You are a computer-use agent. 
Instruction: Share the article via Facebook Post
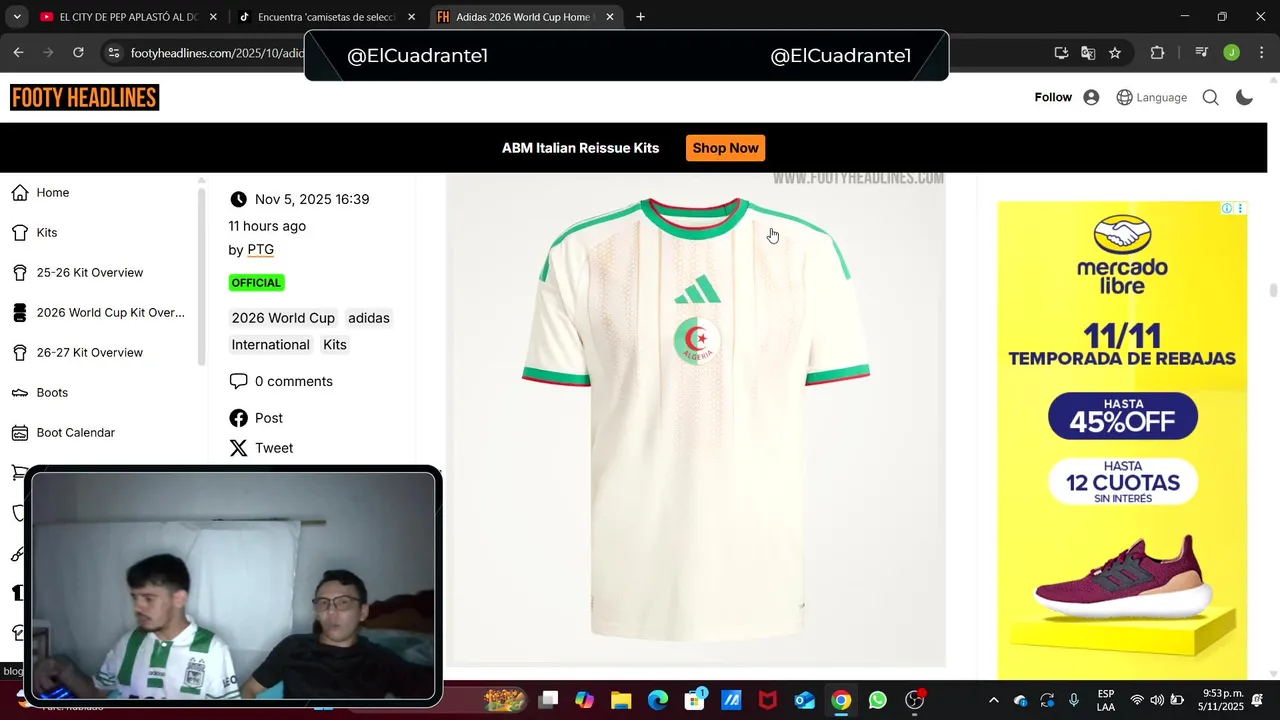click(x=256, y=418)
